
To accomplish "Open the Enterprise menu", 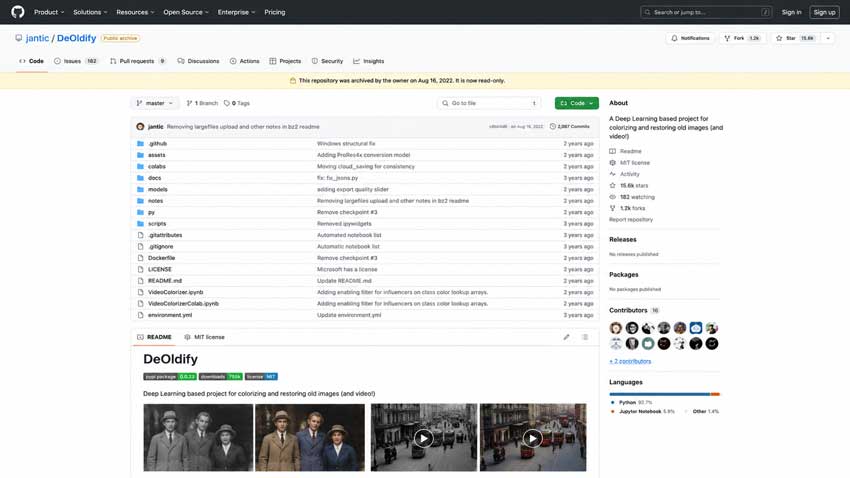I will pos(236,12).
